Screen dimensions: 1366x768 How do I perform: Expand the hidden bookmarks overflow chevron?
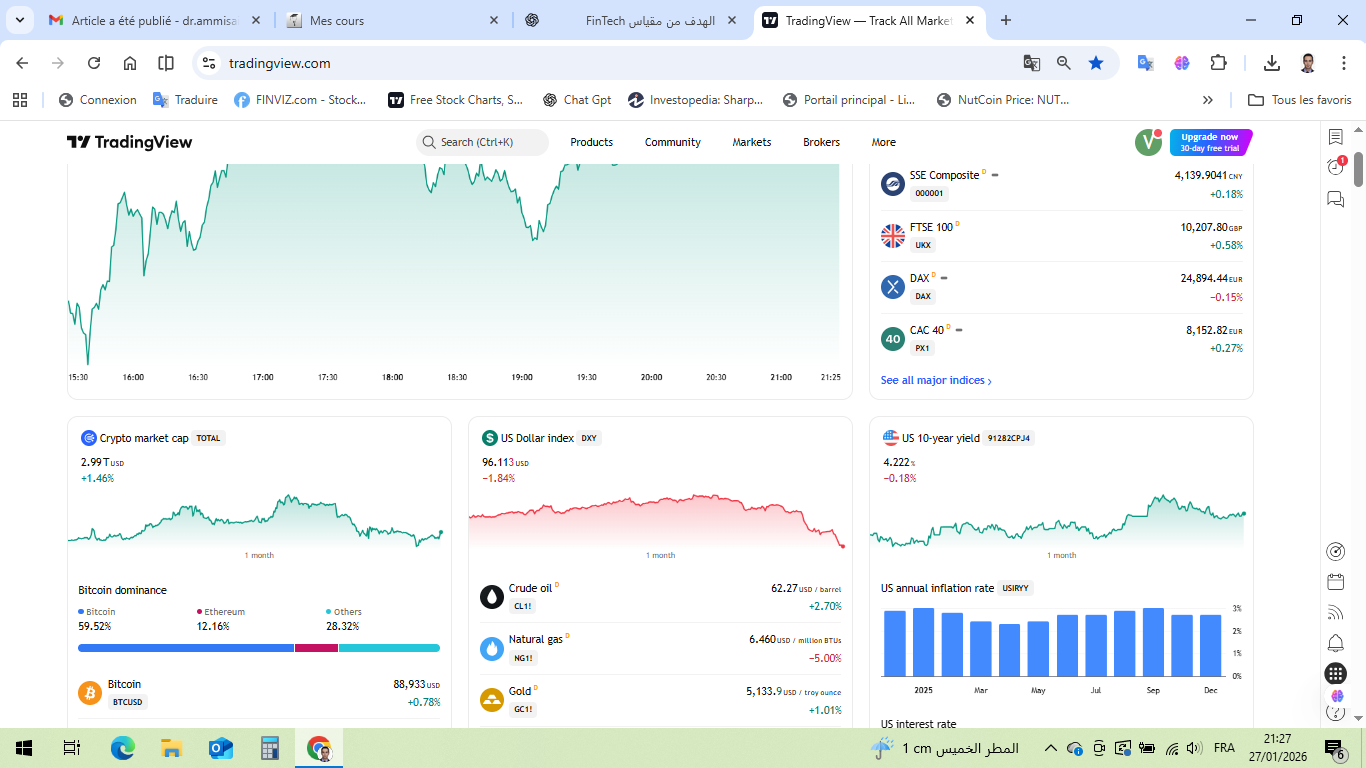point(1208,100)
